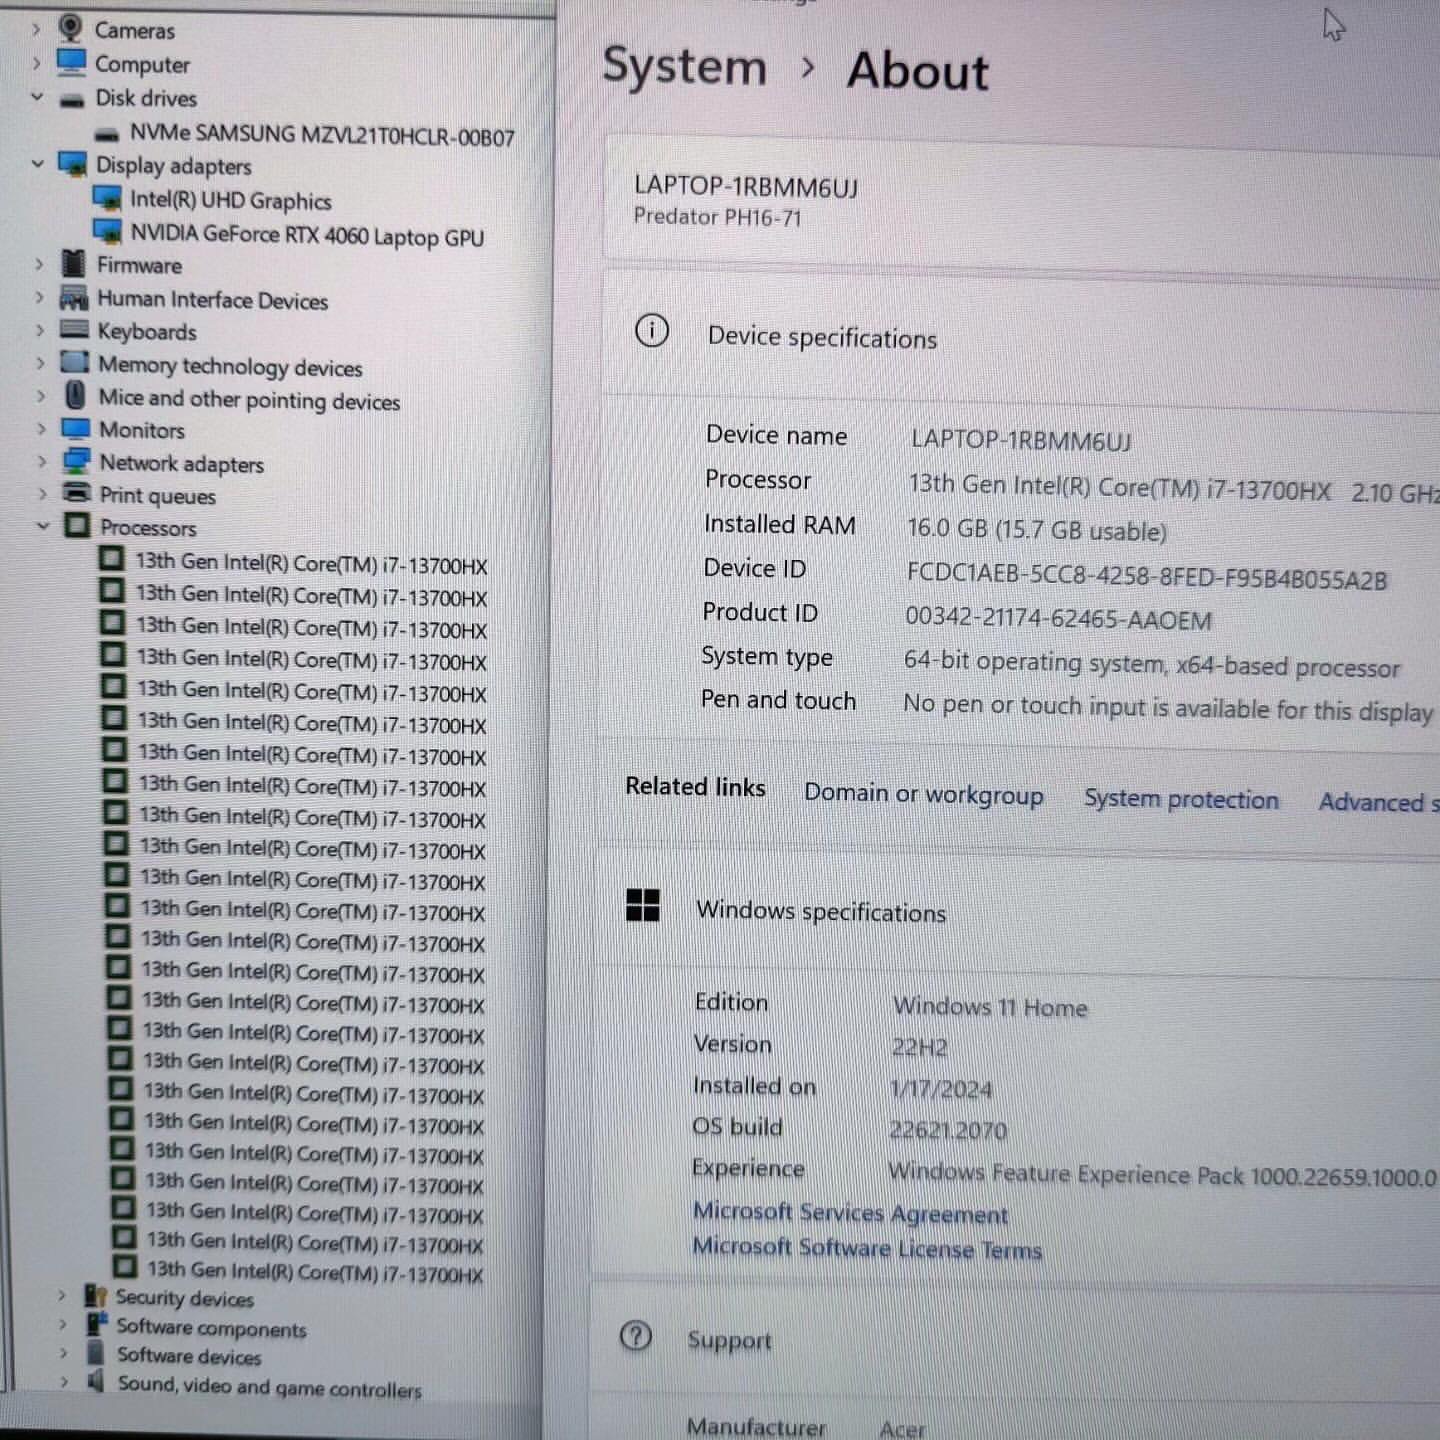Click the Security devices icon
1440x1440 pixels.
click(x=96, y=1296)
